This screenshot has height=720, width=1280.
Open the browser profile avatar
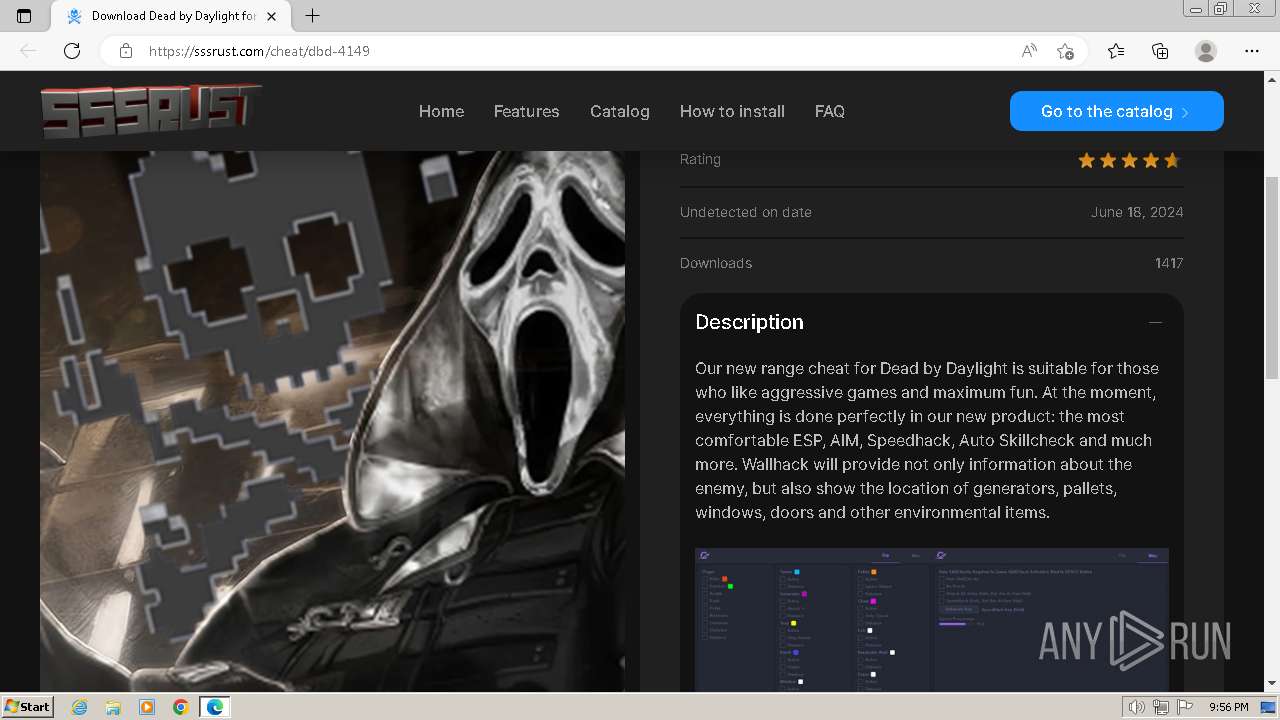[x=1206, y=51]
